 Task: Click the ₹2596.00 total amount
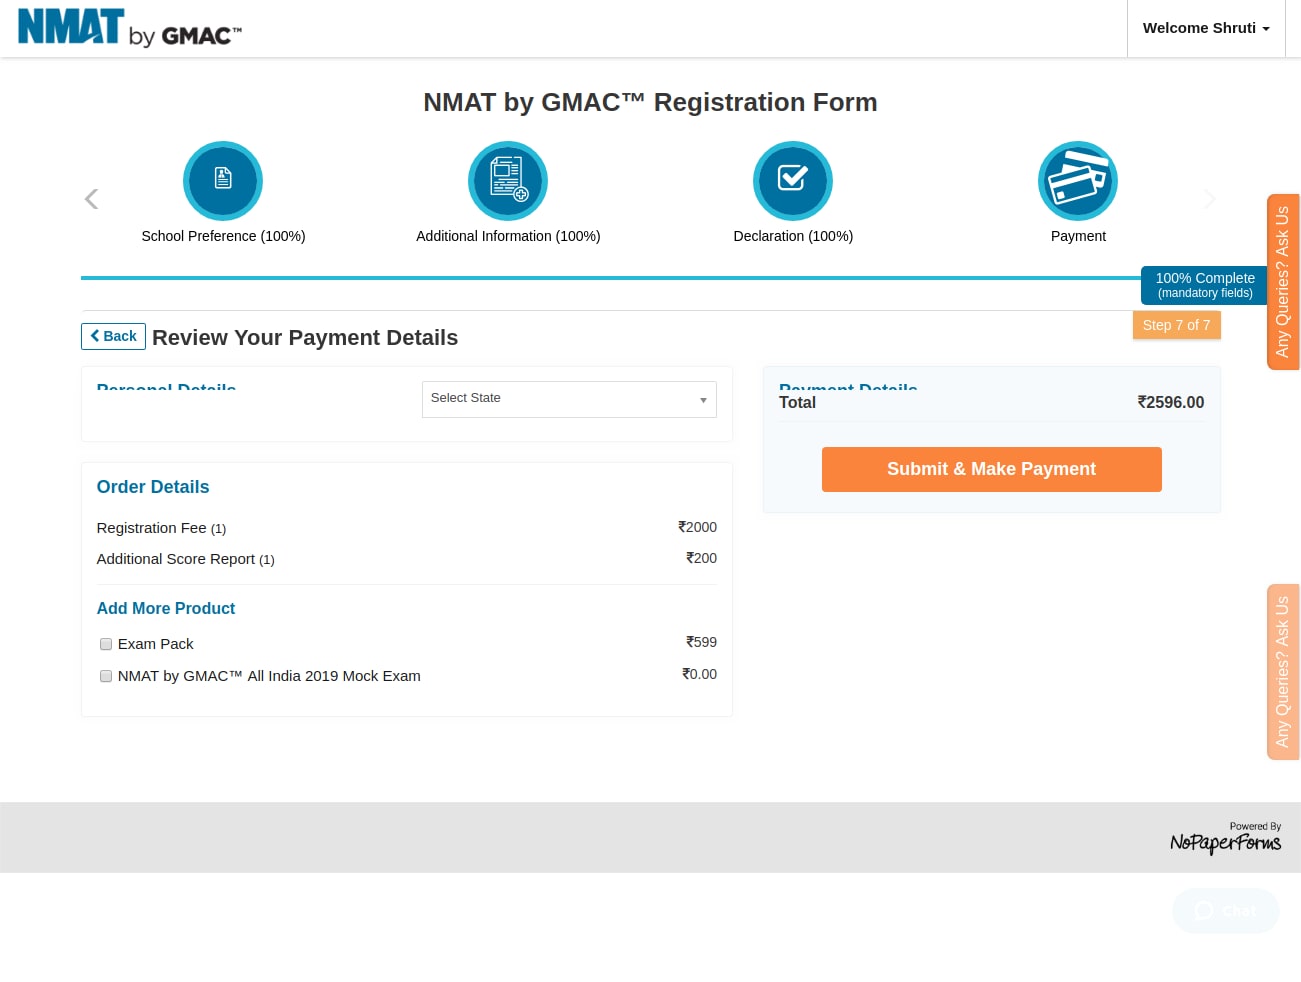pyautogui.click(x=1170, y=402)
